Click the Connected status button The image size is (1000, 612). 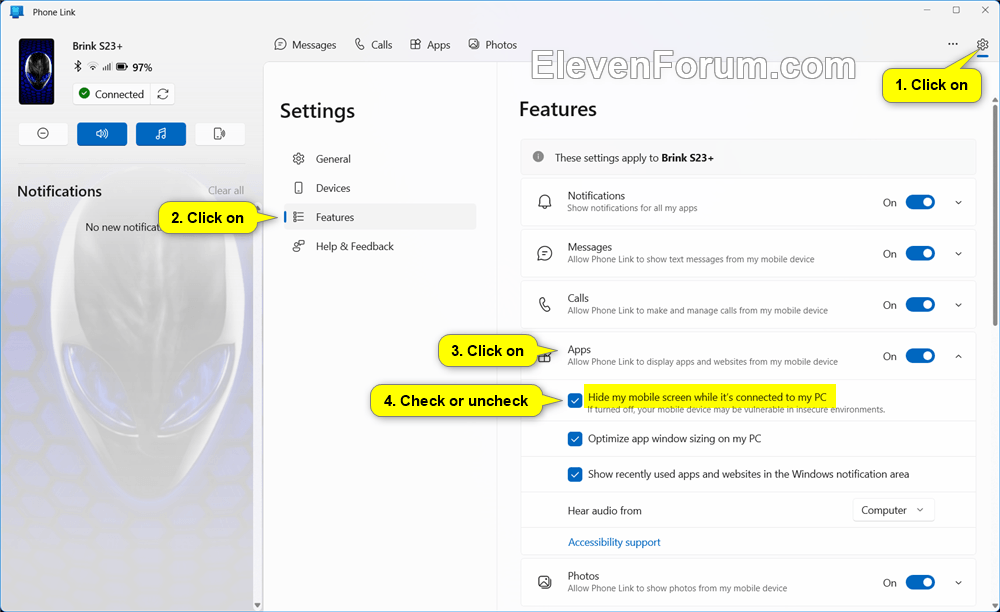pyautogui.click(x=112, y=94)
